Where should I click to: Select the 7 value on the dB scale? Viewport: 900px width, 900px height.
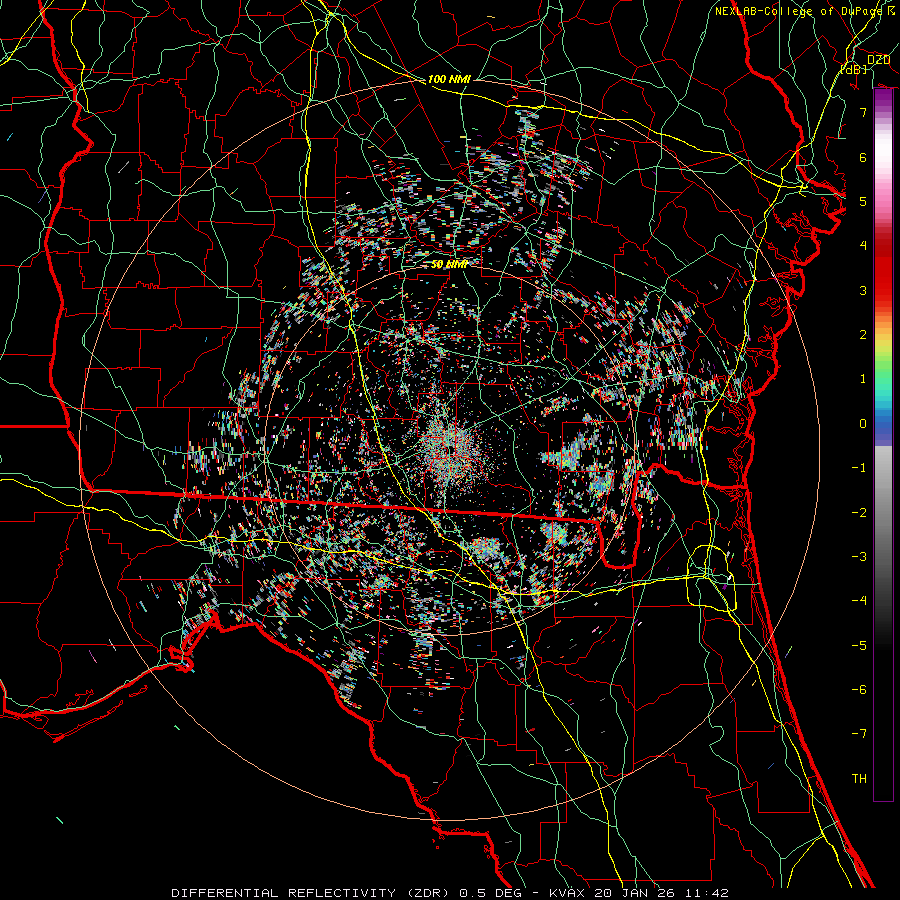863,112
